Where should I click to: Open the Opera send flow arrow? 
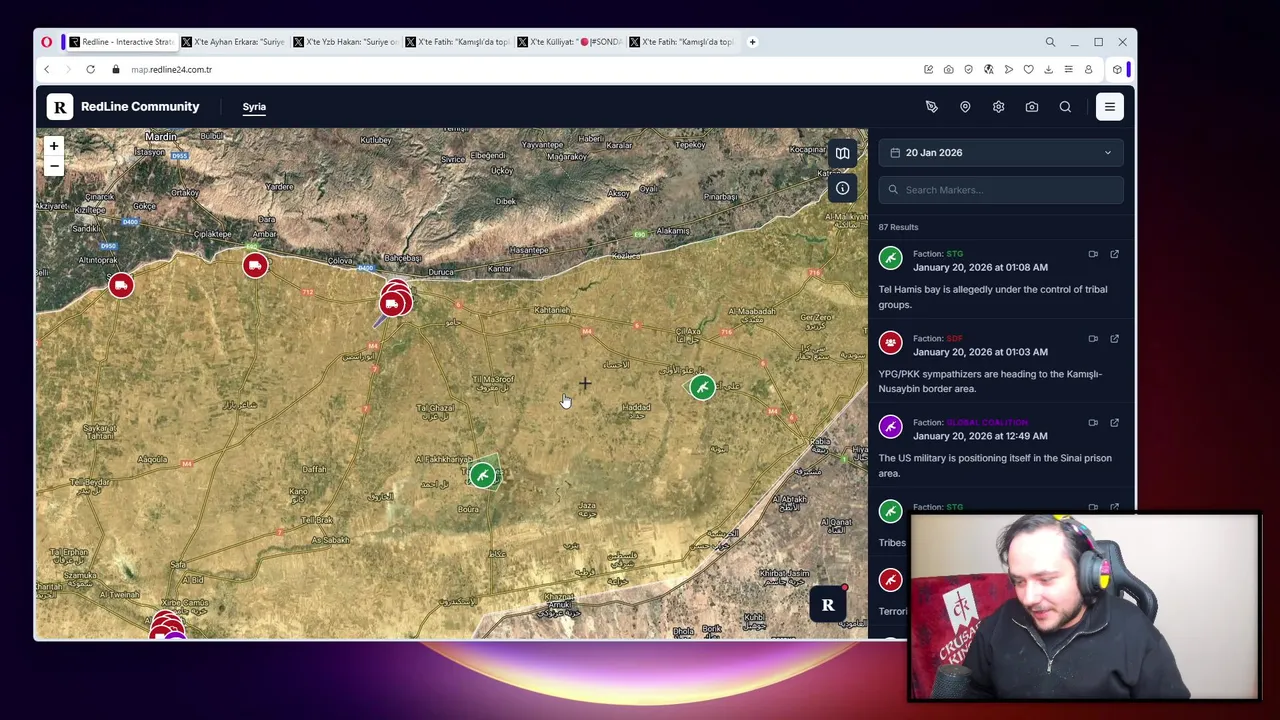(x=1008, y=70)
